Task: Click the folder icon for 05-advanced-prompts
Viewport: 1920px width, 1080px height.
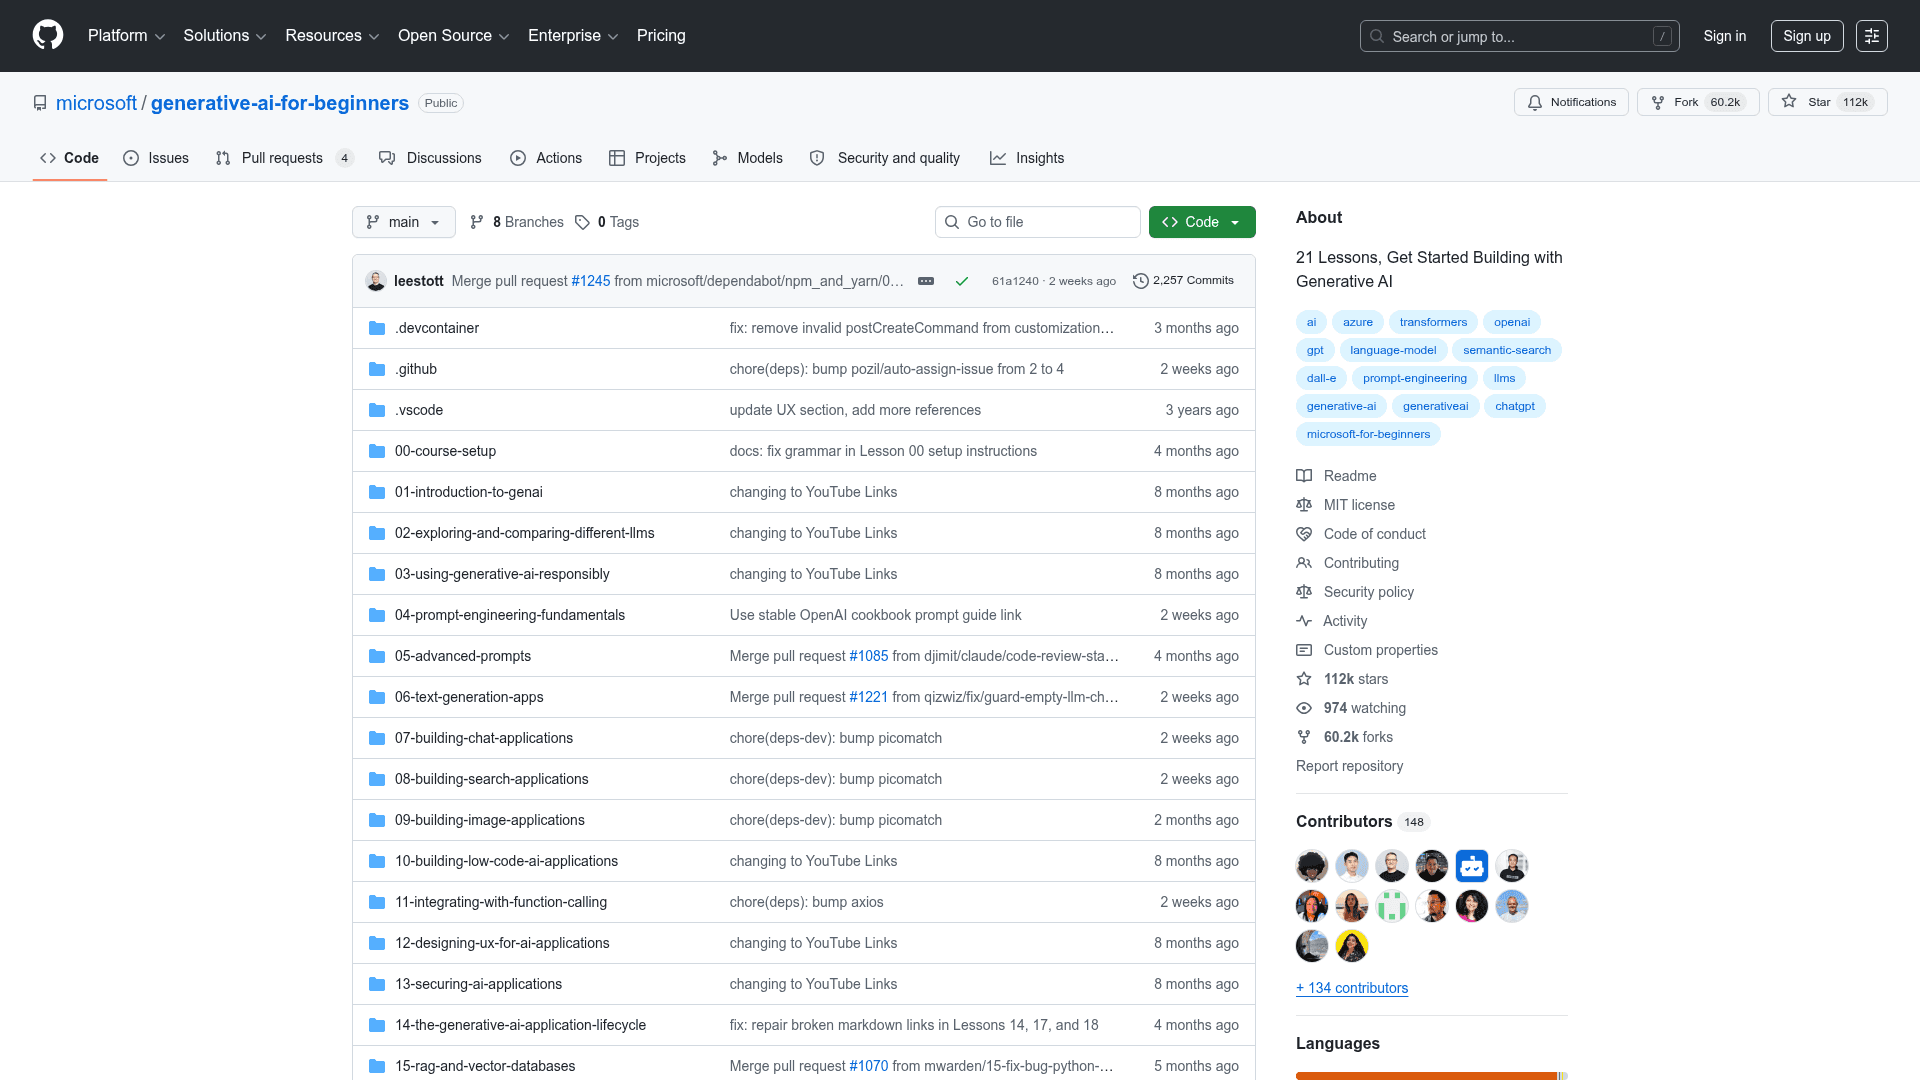Action: pos(377,656)
